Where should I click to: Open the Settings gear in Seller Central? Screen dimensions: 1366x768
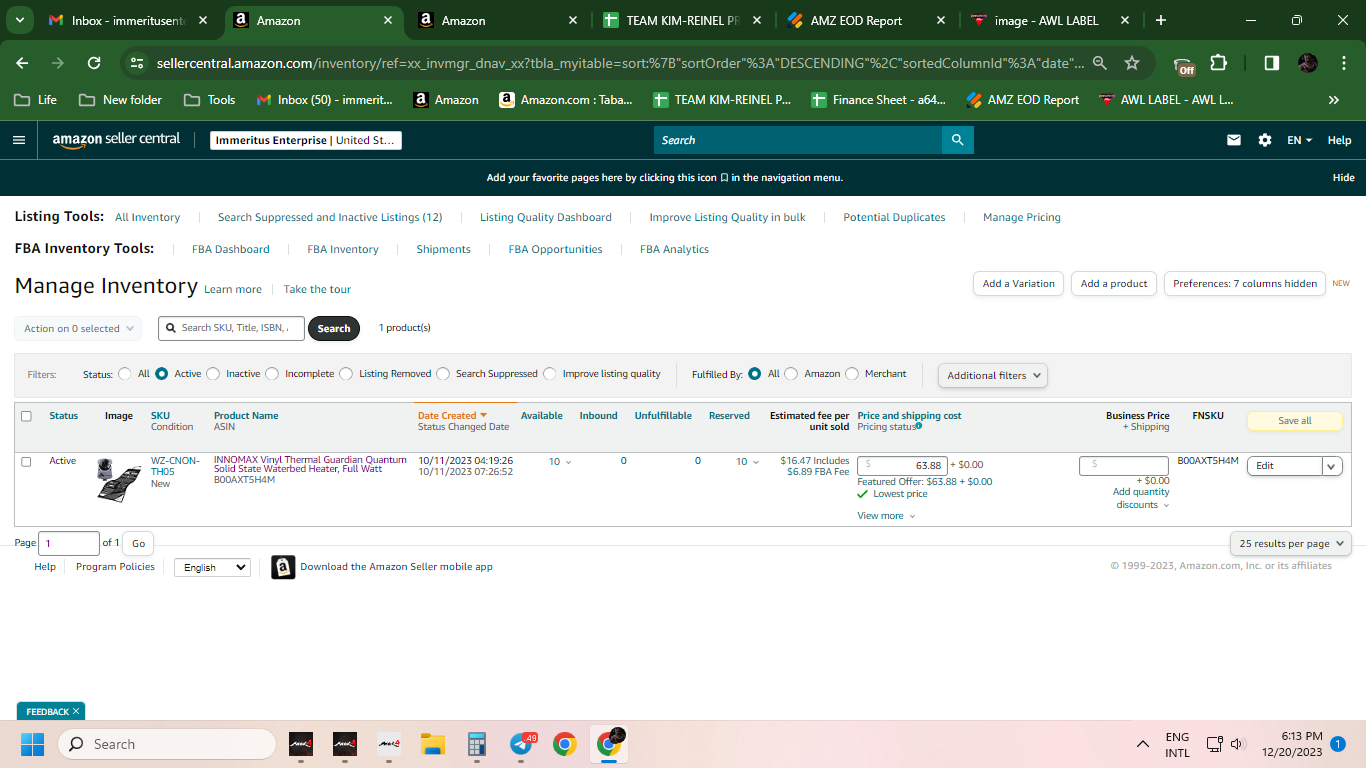click(1265, 140)
